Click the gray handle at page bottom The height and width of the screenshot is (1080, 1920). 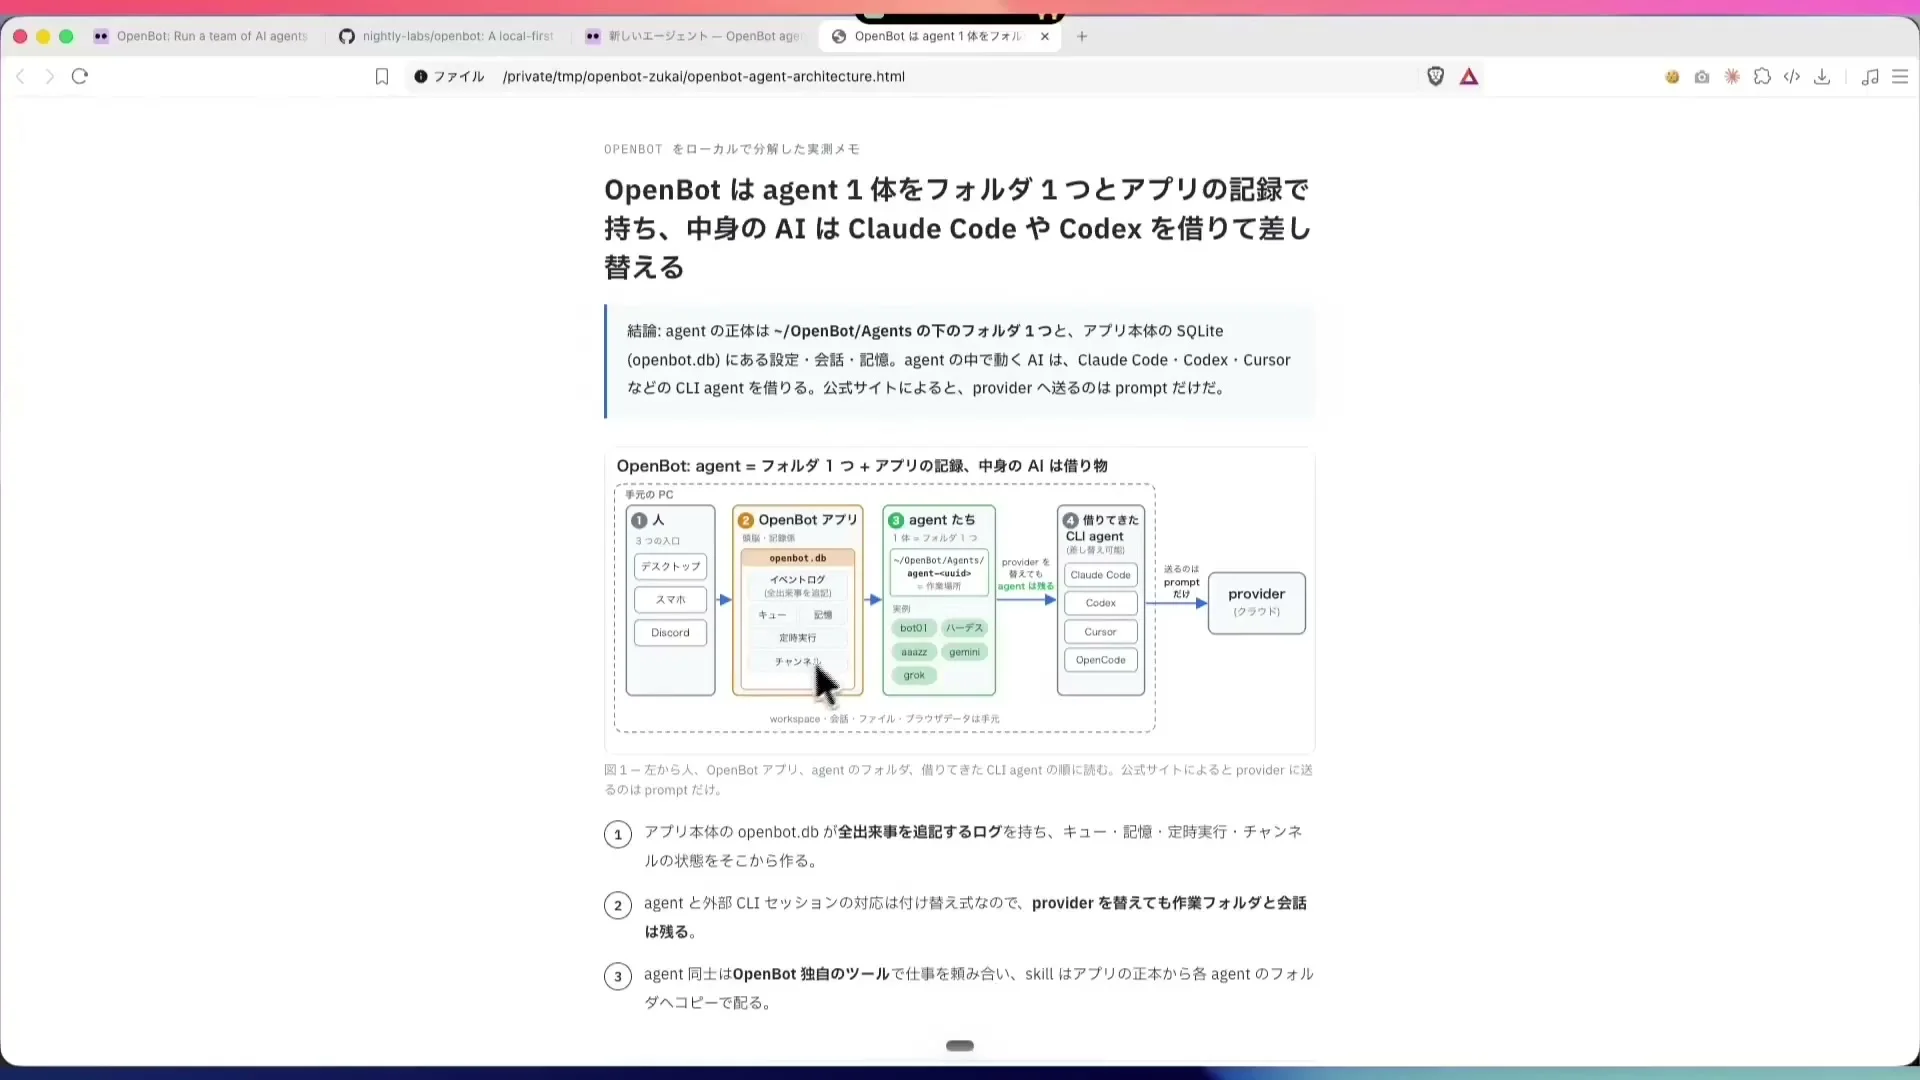[x=960, y=1046]
